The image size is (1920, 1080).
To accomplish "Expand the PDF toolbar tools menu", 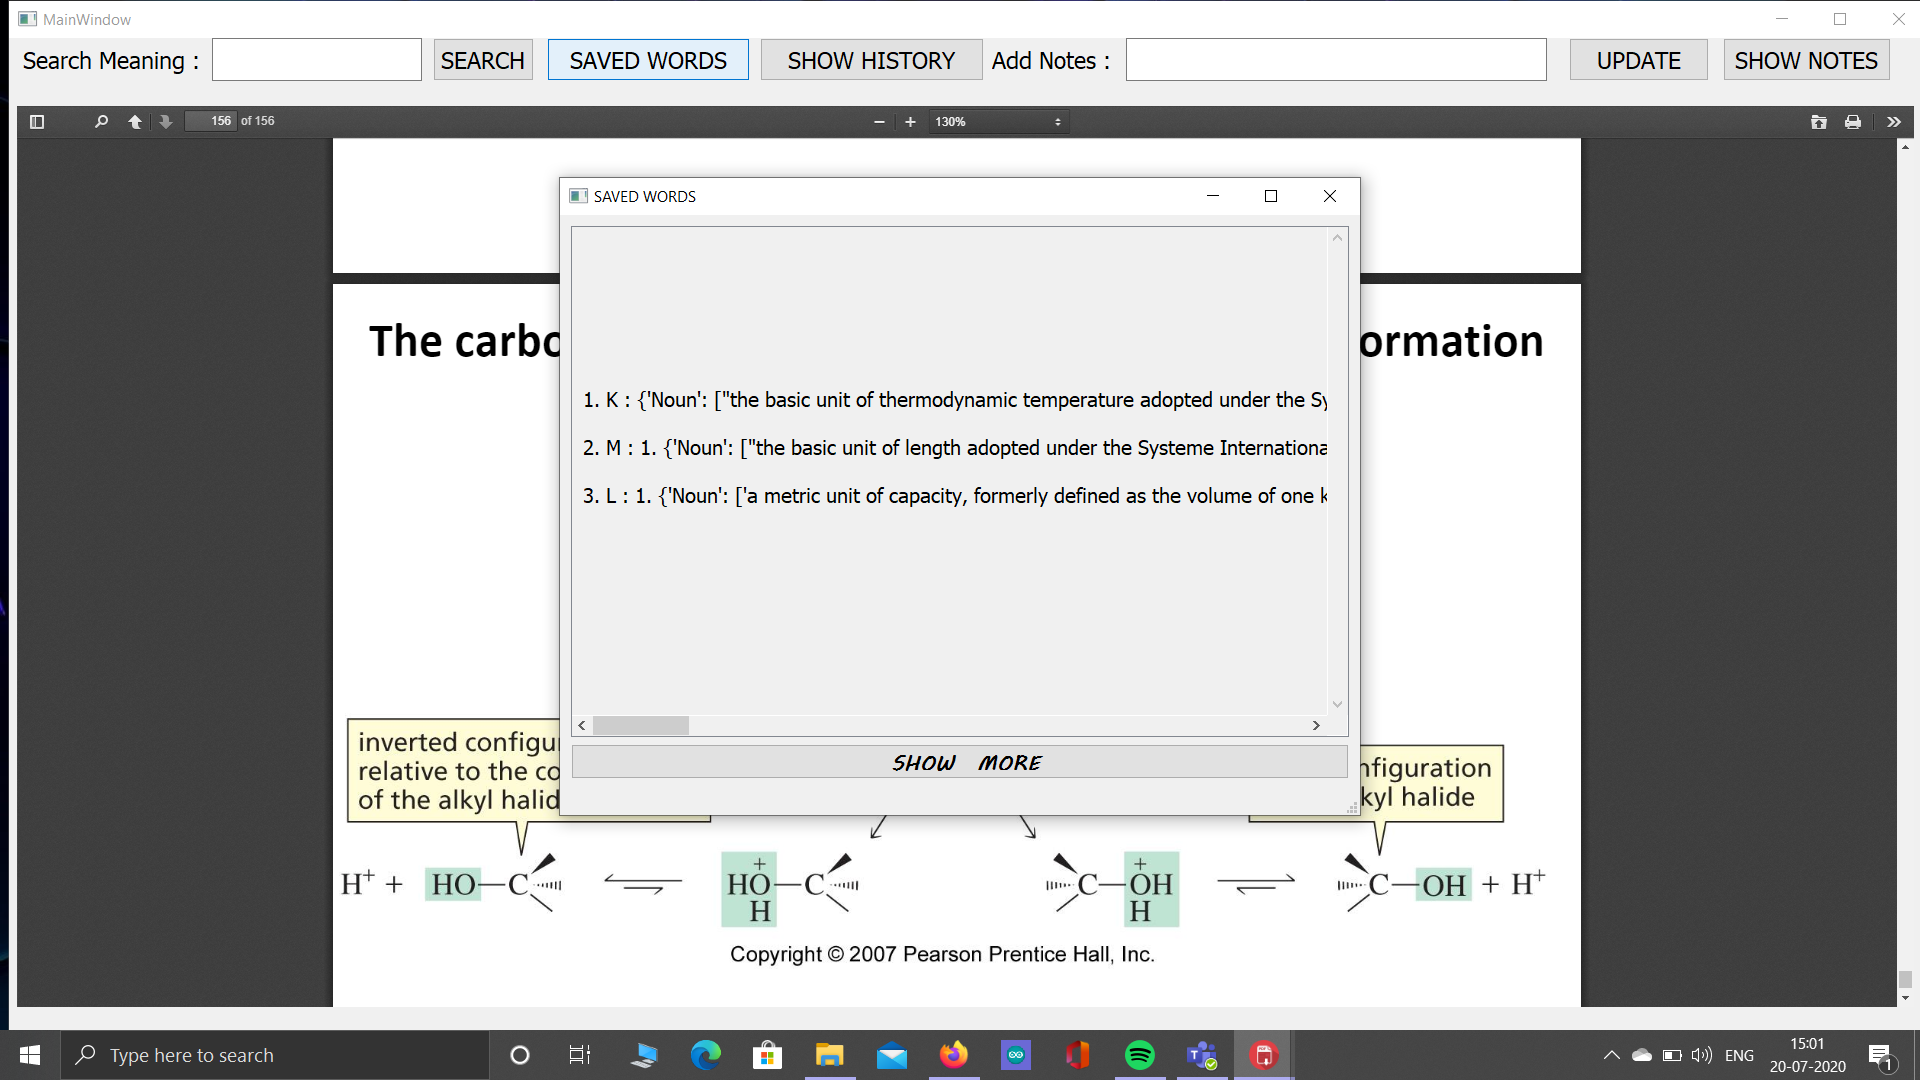I will click(x=1893, y=122).
